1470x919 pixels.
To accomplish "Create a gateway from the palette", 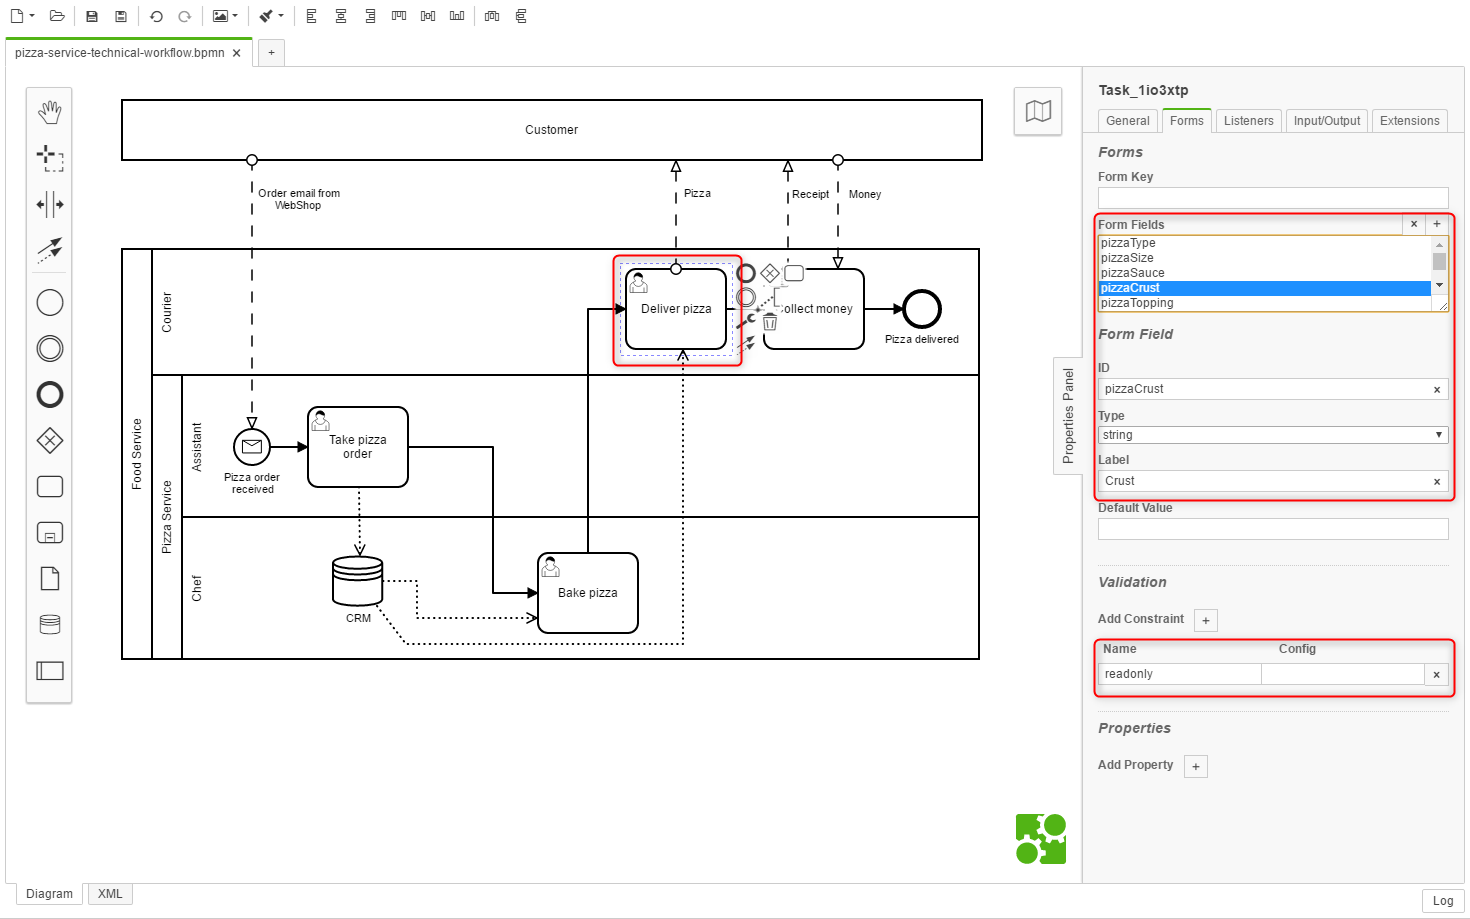I will (x=50, y=440).
